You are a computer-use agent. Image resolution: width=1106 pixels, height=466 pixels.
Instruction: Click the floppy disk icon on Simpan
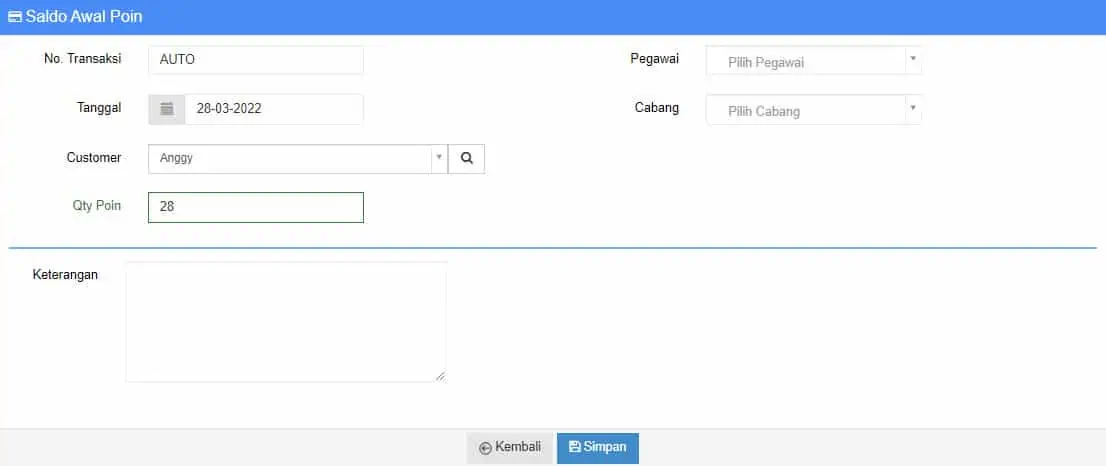[x=574, y=447]
